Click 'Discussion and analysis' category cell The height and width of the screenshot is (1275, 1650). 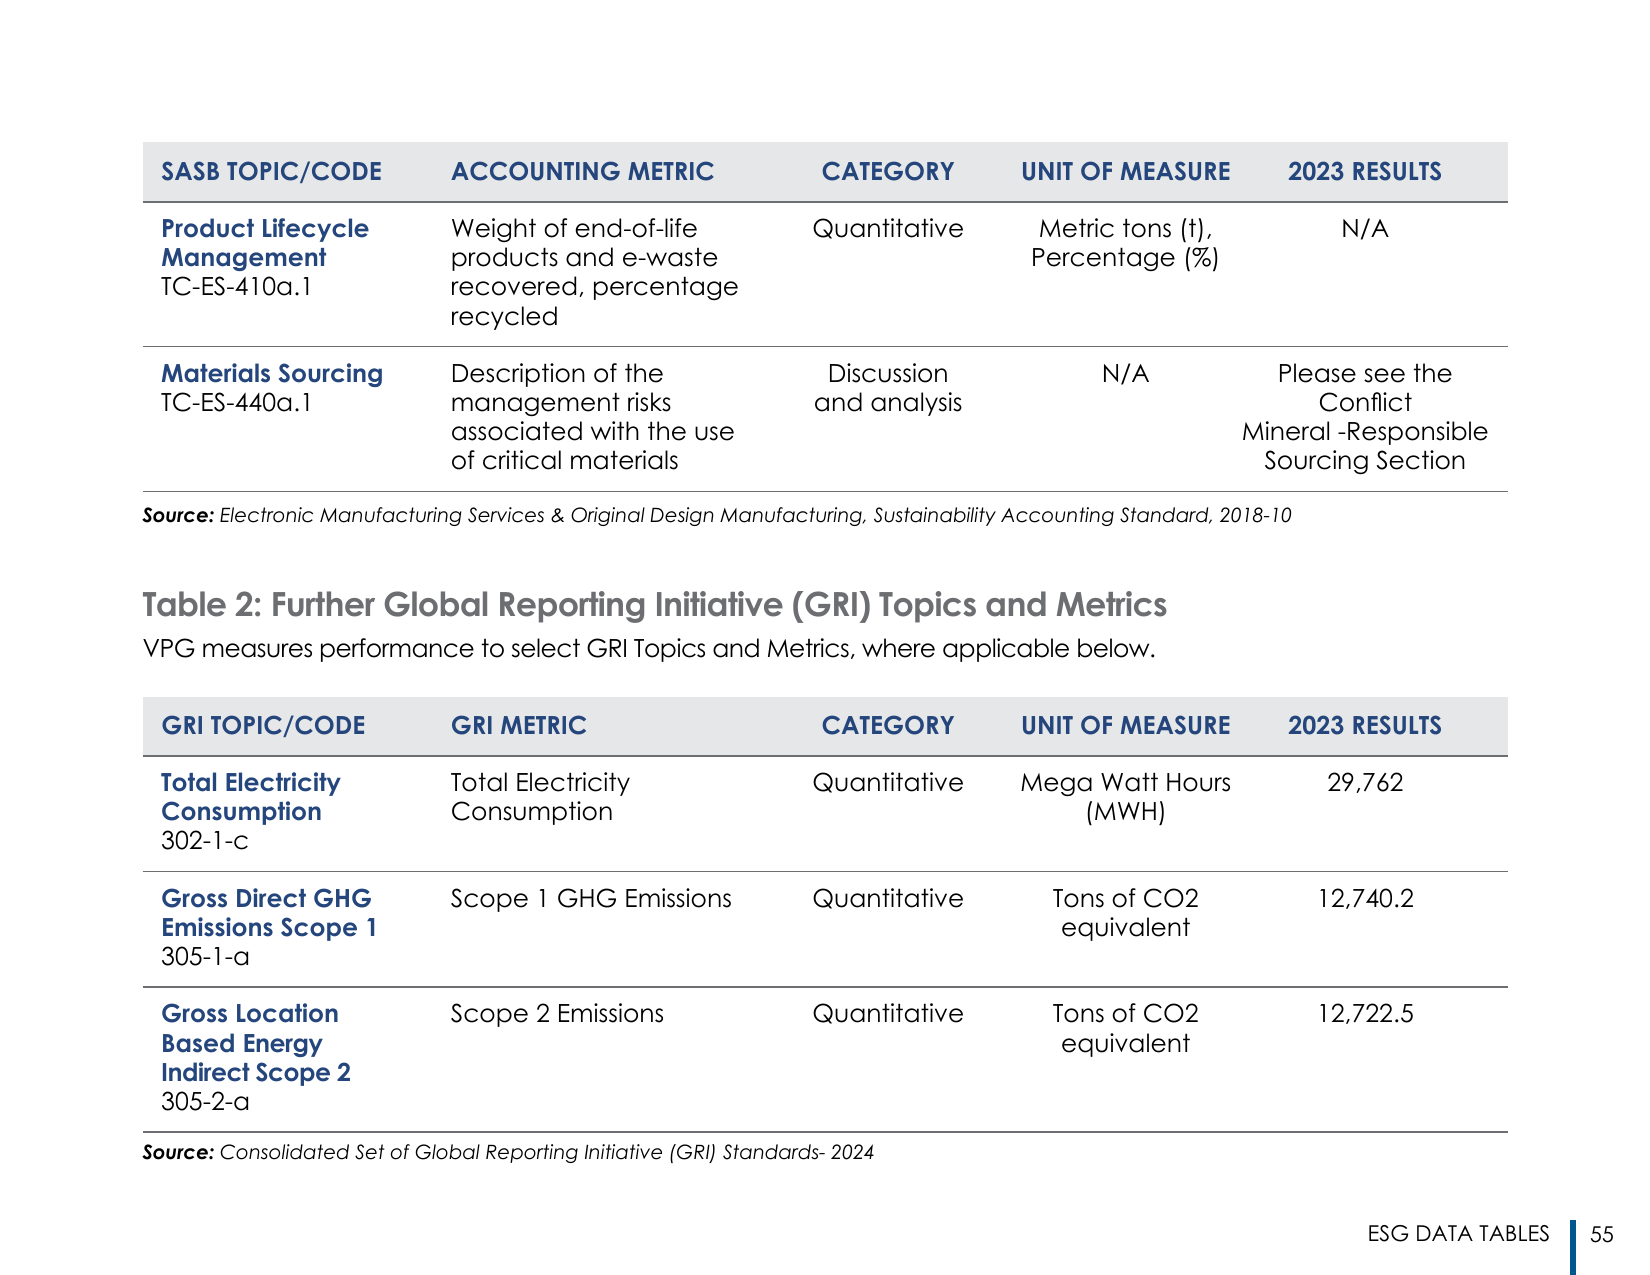[x=888, y=388]
